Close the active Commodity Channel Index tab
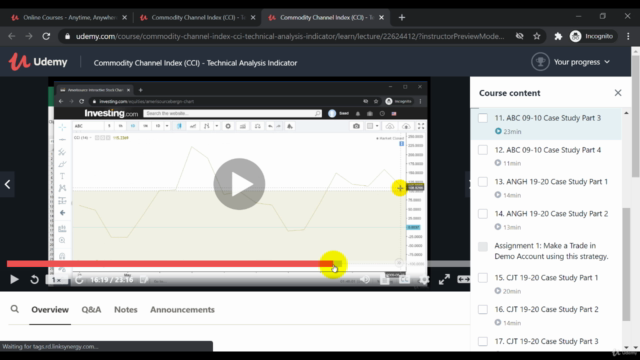This screenshot has width=640, height=360. 381,18
